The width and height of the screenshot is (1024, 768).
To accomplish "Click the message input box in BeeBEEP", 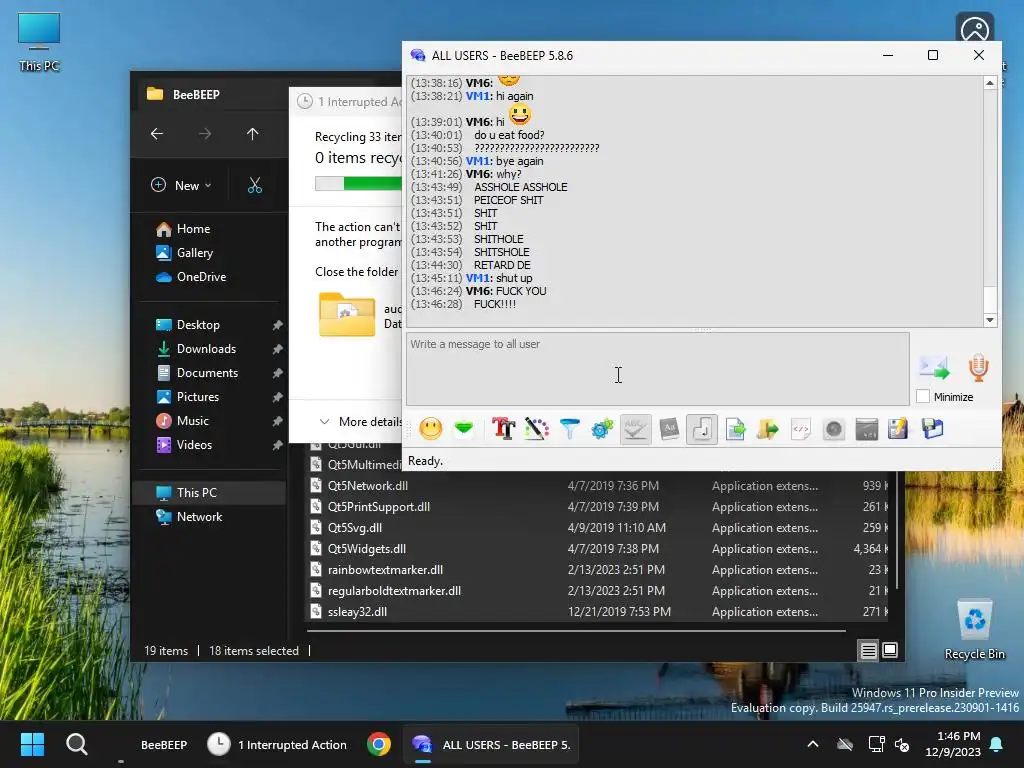I will pos(658,369).
